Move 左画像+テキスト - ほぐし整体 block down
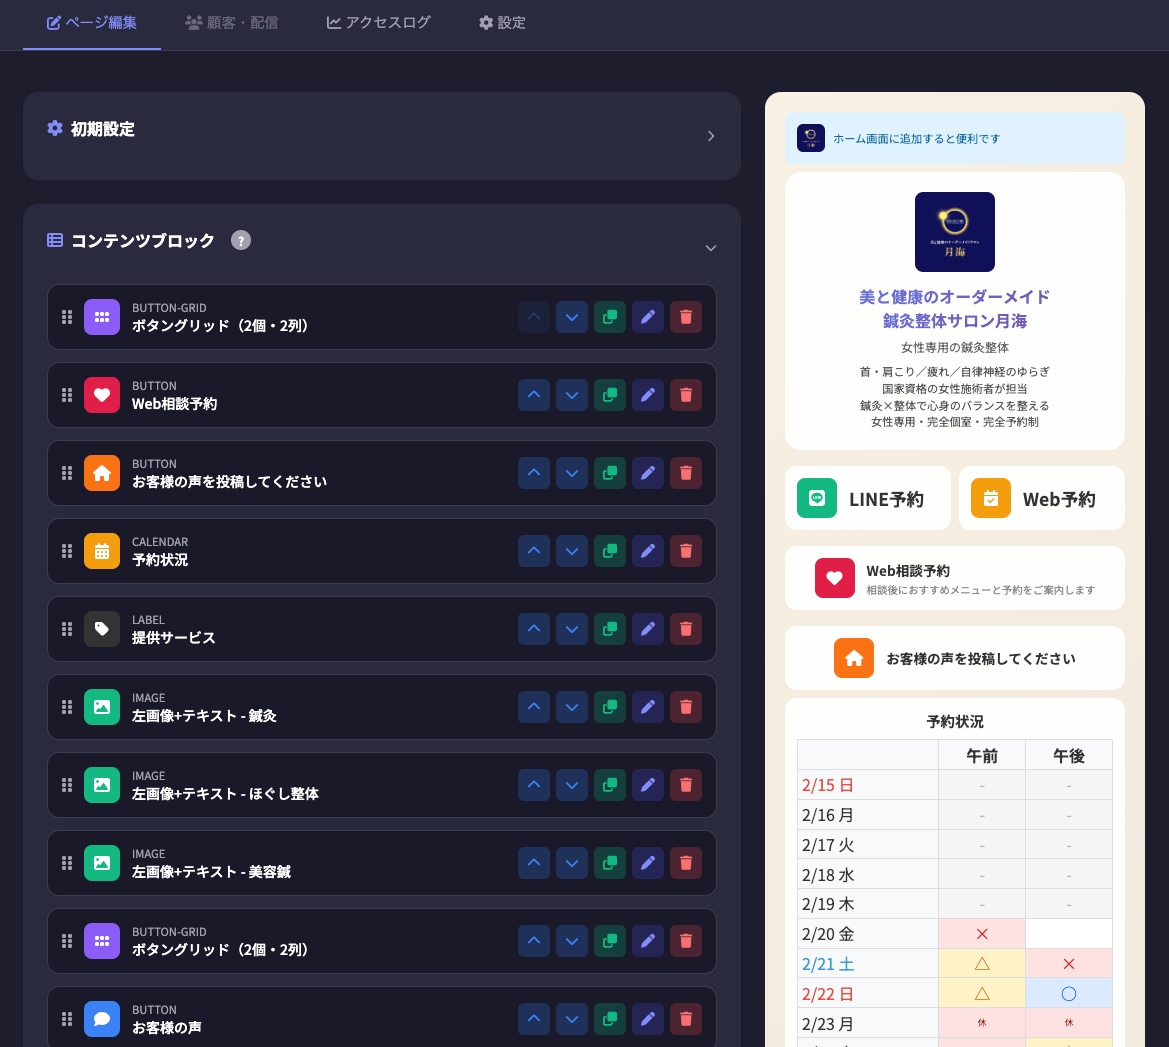This screenshot has width=1169, height=1047. [572, 785]
